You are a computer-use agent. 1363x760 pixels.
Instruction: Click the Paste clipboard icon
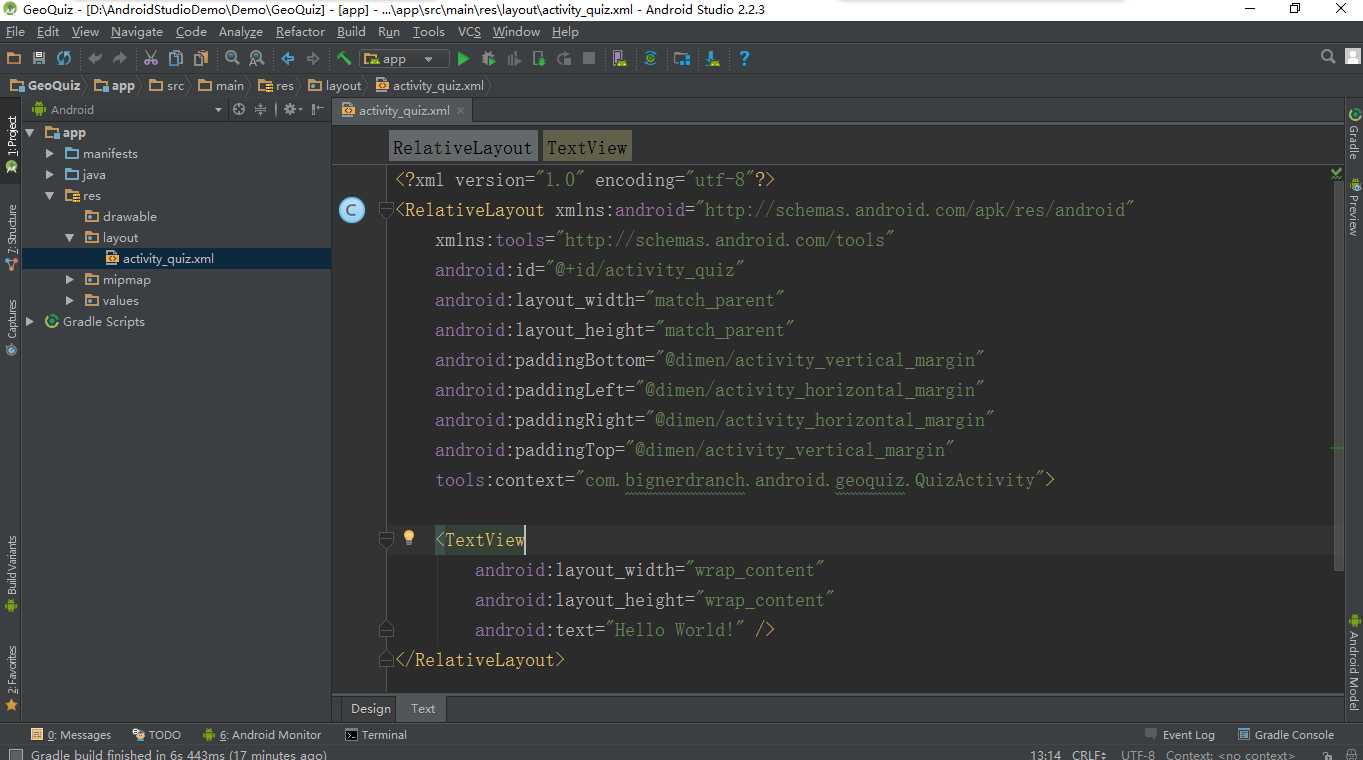pyautogui.click(x=201, y=59)
